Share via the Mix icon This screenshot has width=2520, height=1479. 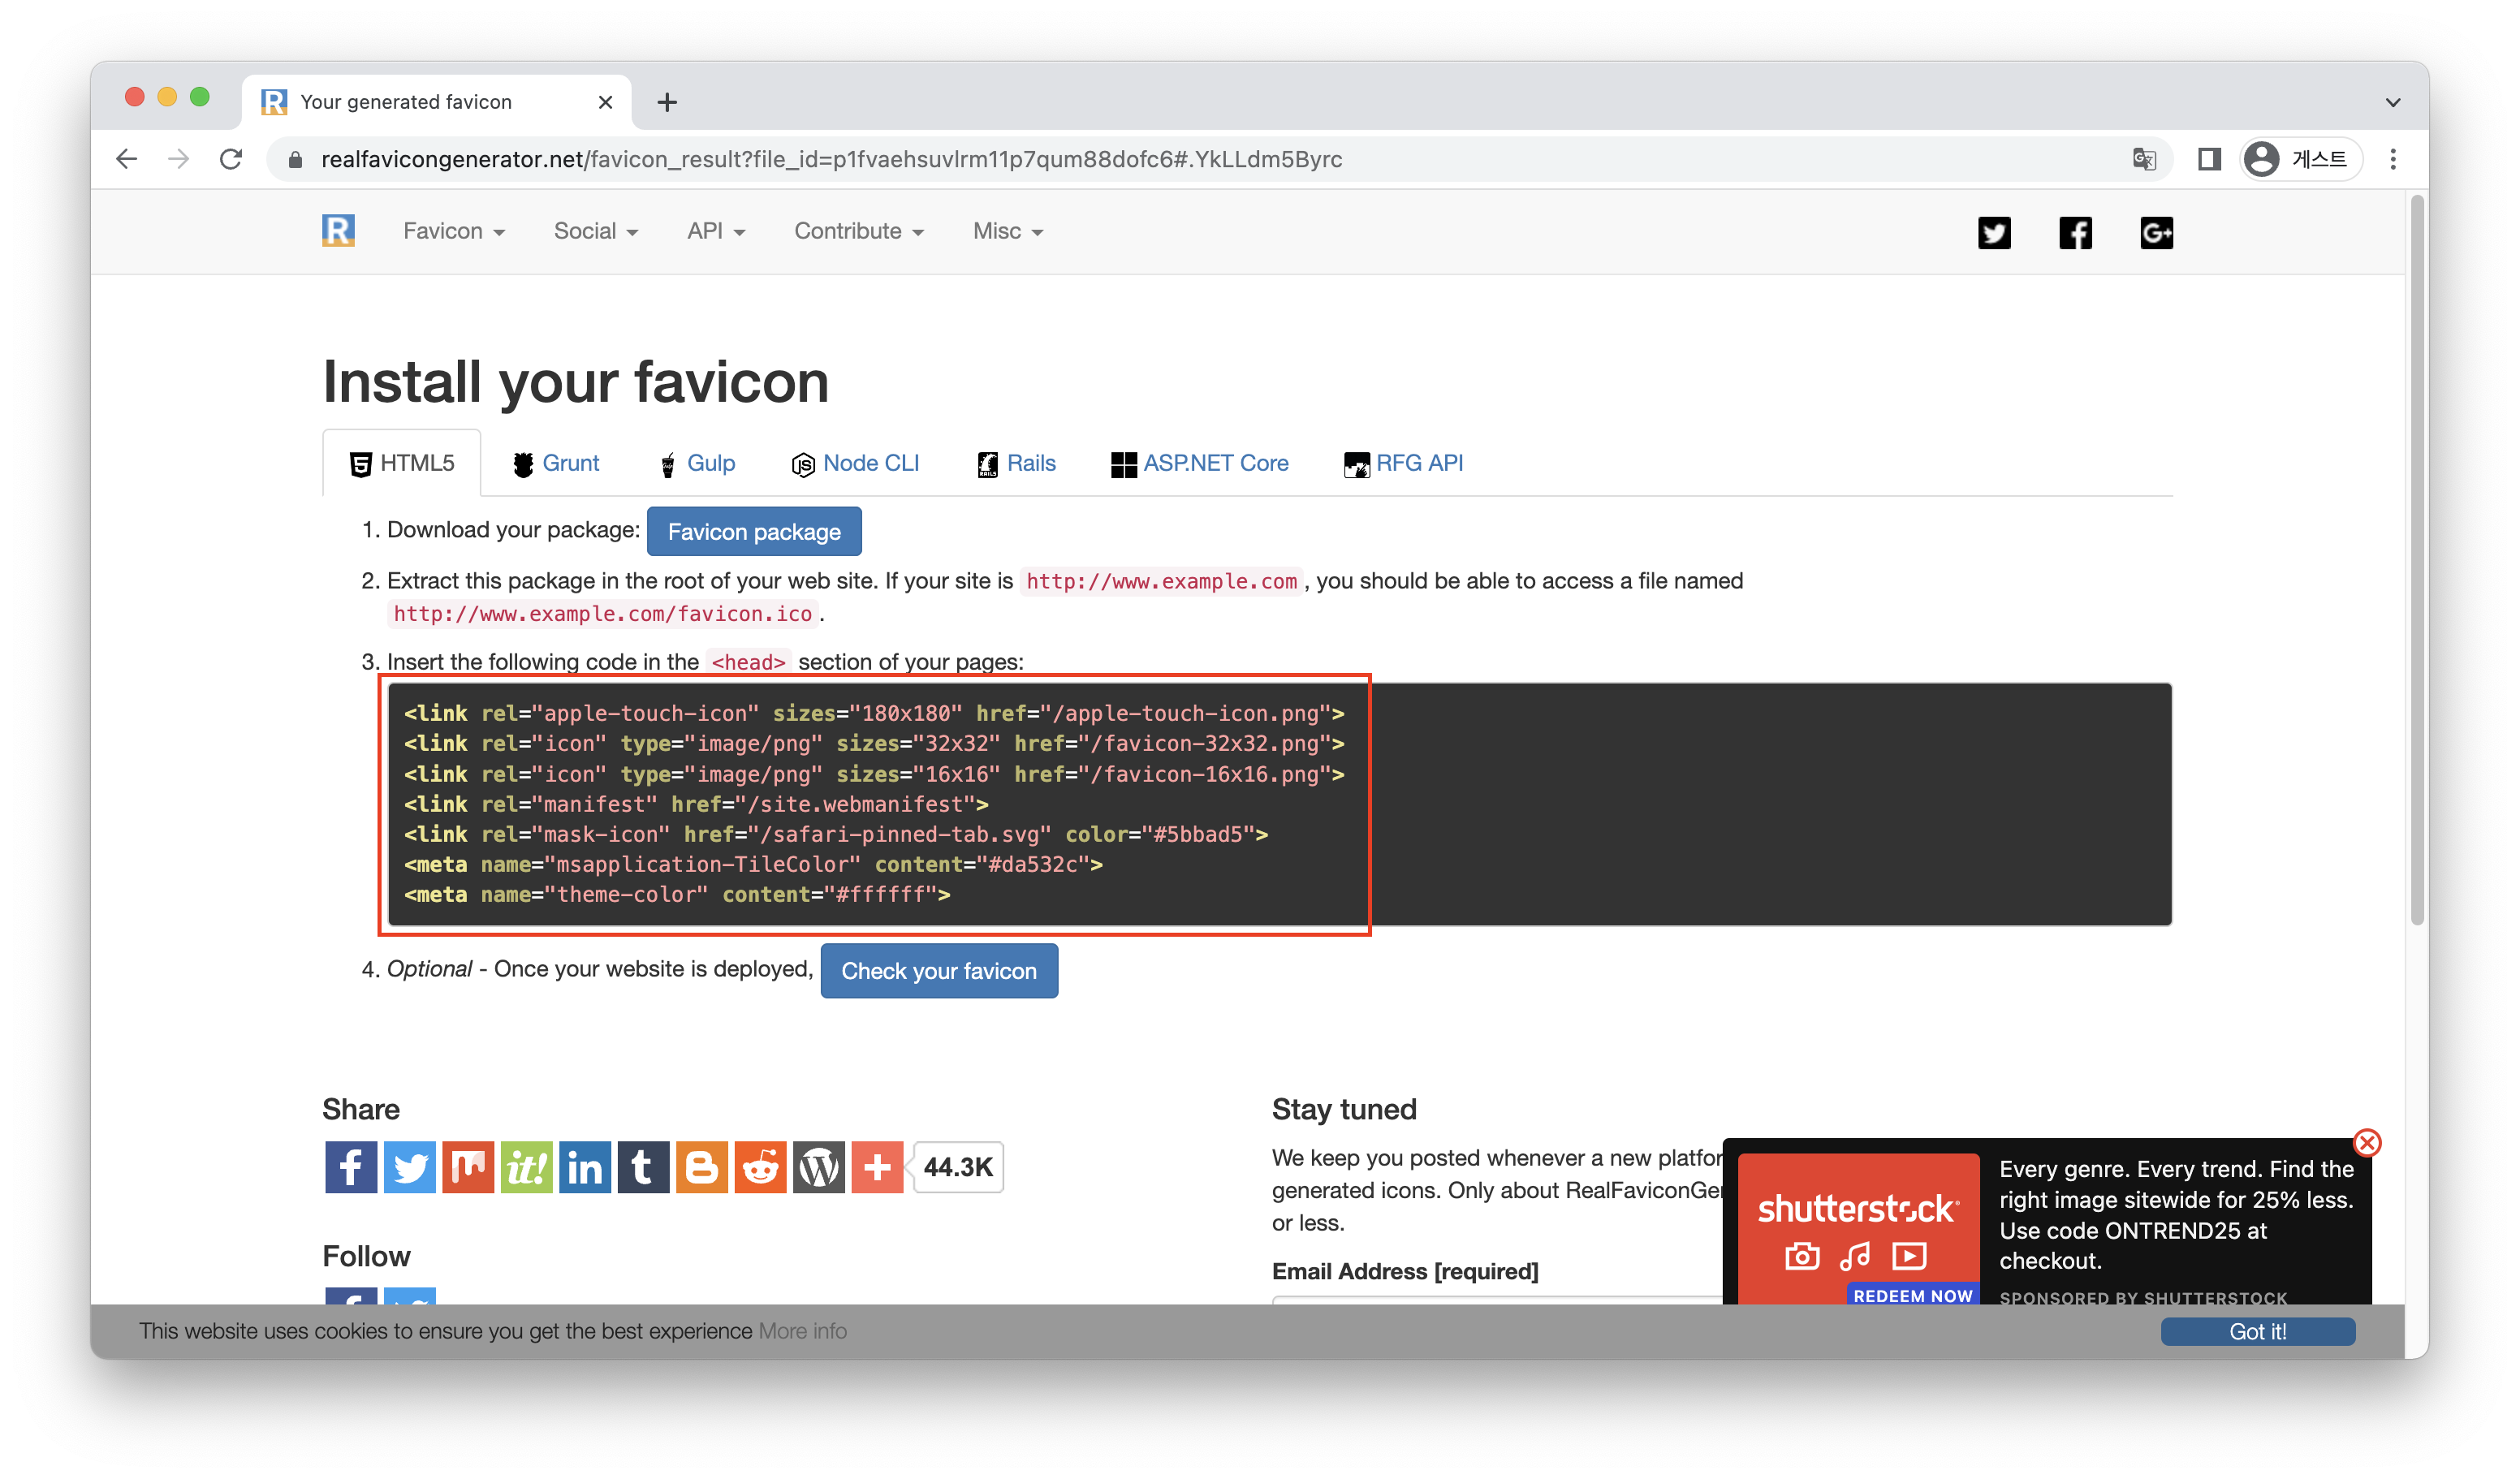(468, 1166)
